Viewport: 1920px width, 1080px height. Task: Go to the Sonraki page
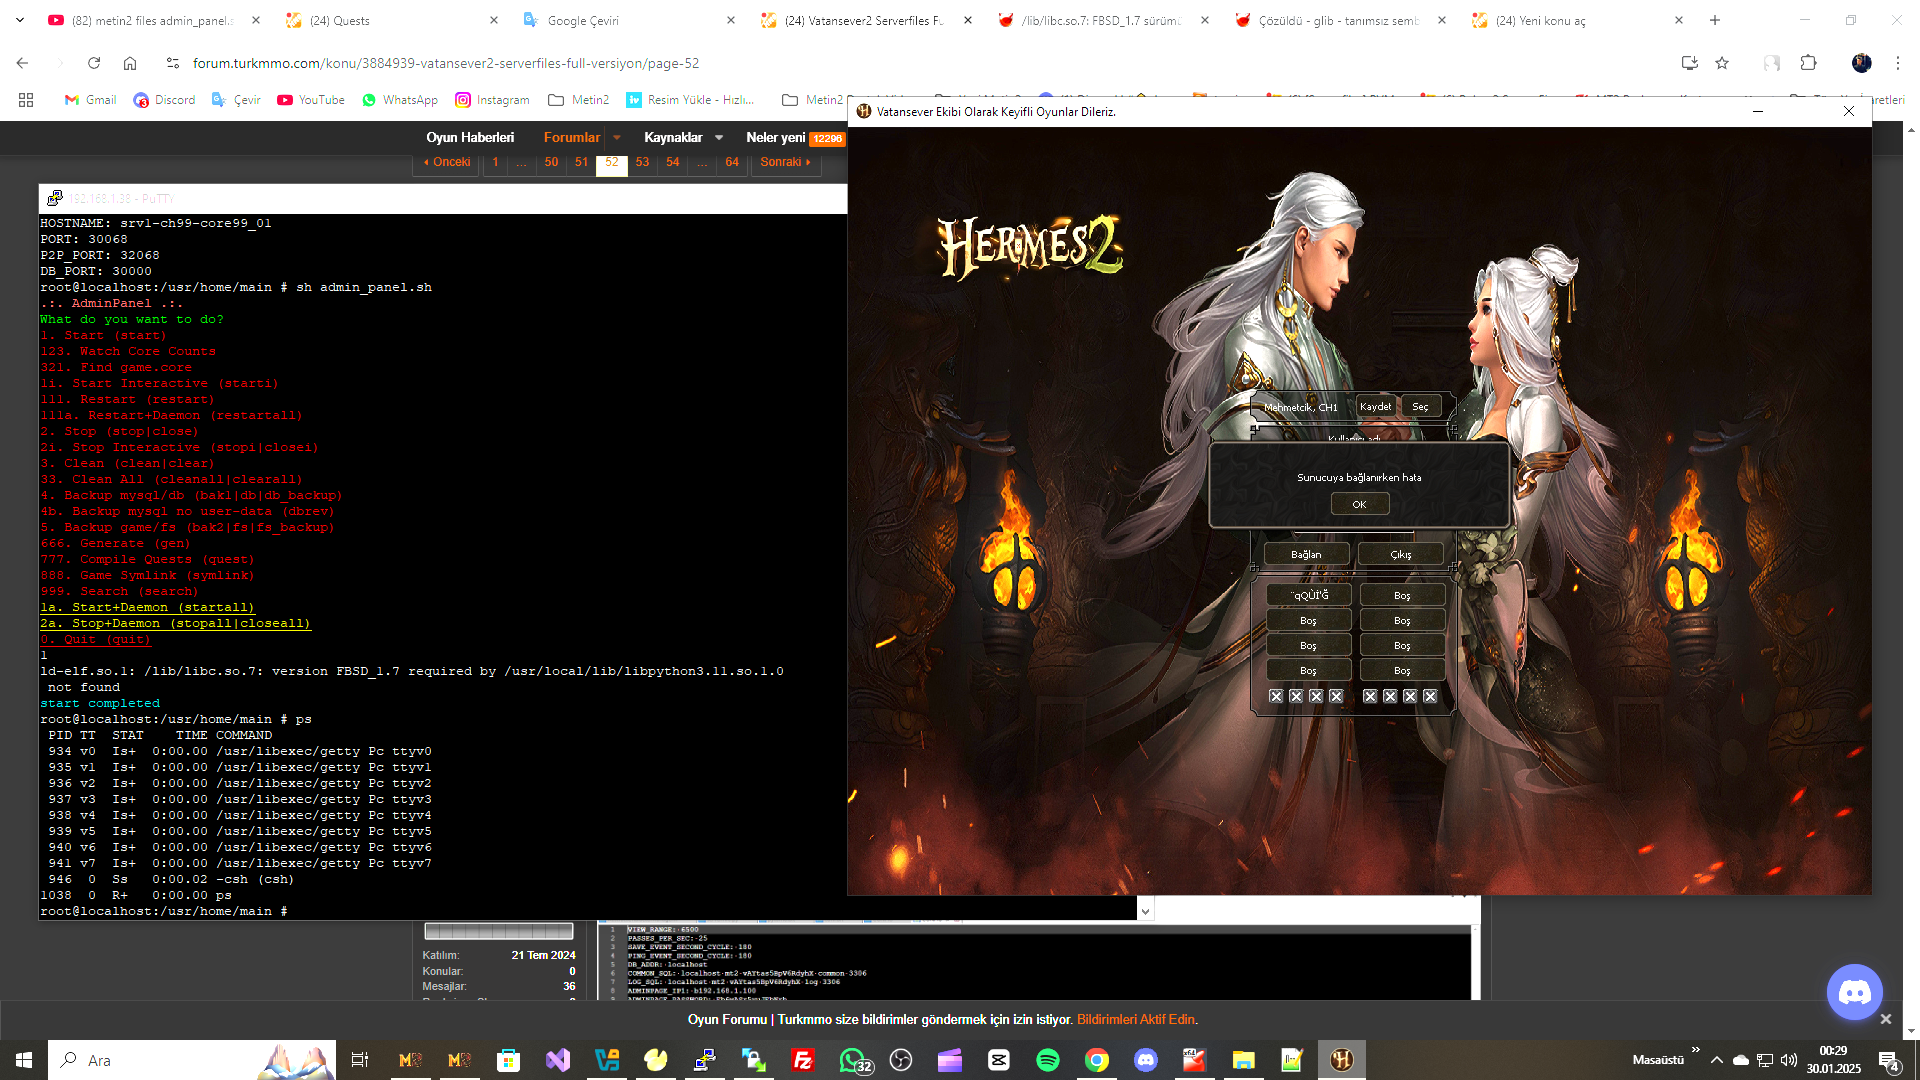point(785,162)
